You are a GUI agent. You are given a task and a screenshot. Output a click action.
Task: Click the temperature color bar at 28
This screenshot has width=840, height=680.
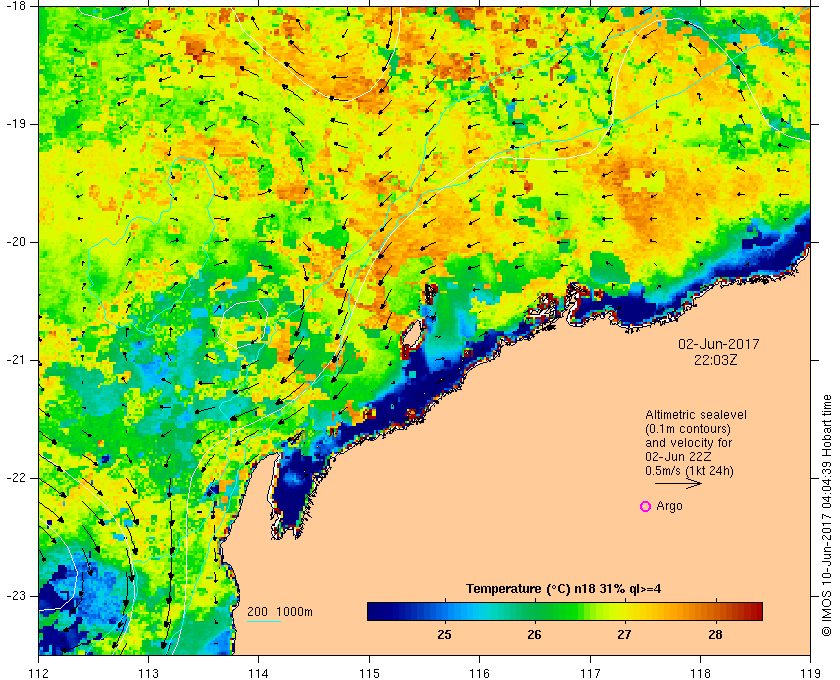pyautogui.click(x=715, y=611)
